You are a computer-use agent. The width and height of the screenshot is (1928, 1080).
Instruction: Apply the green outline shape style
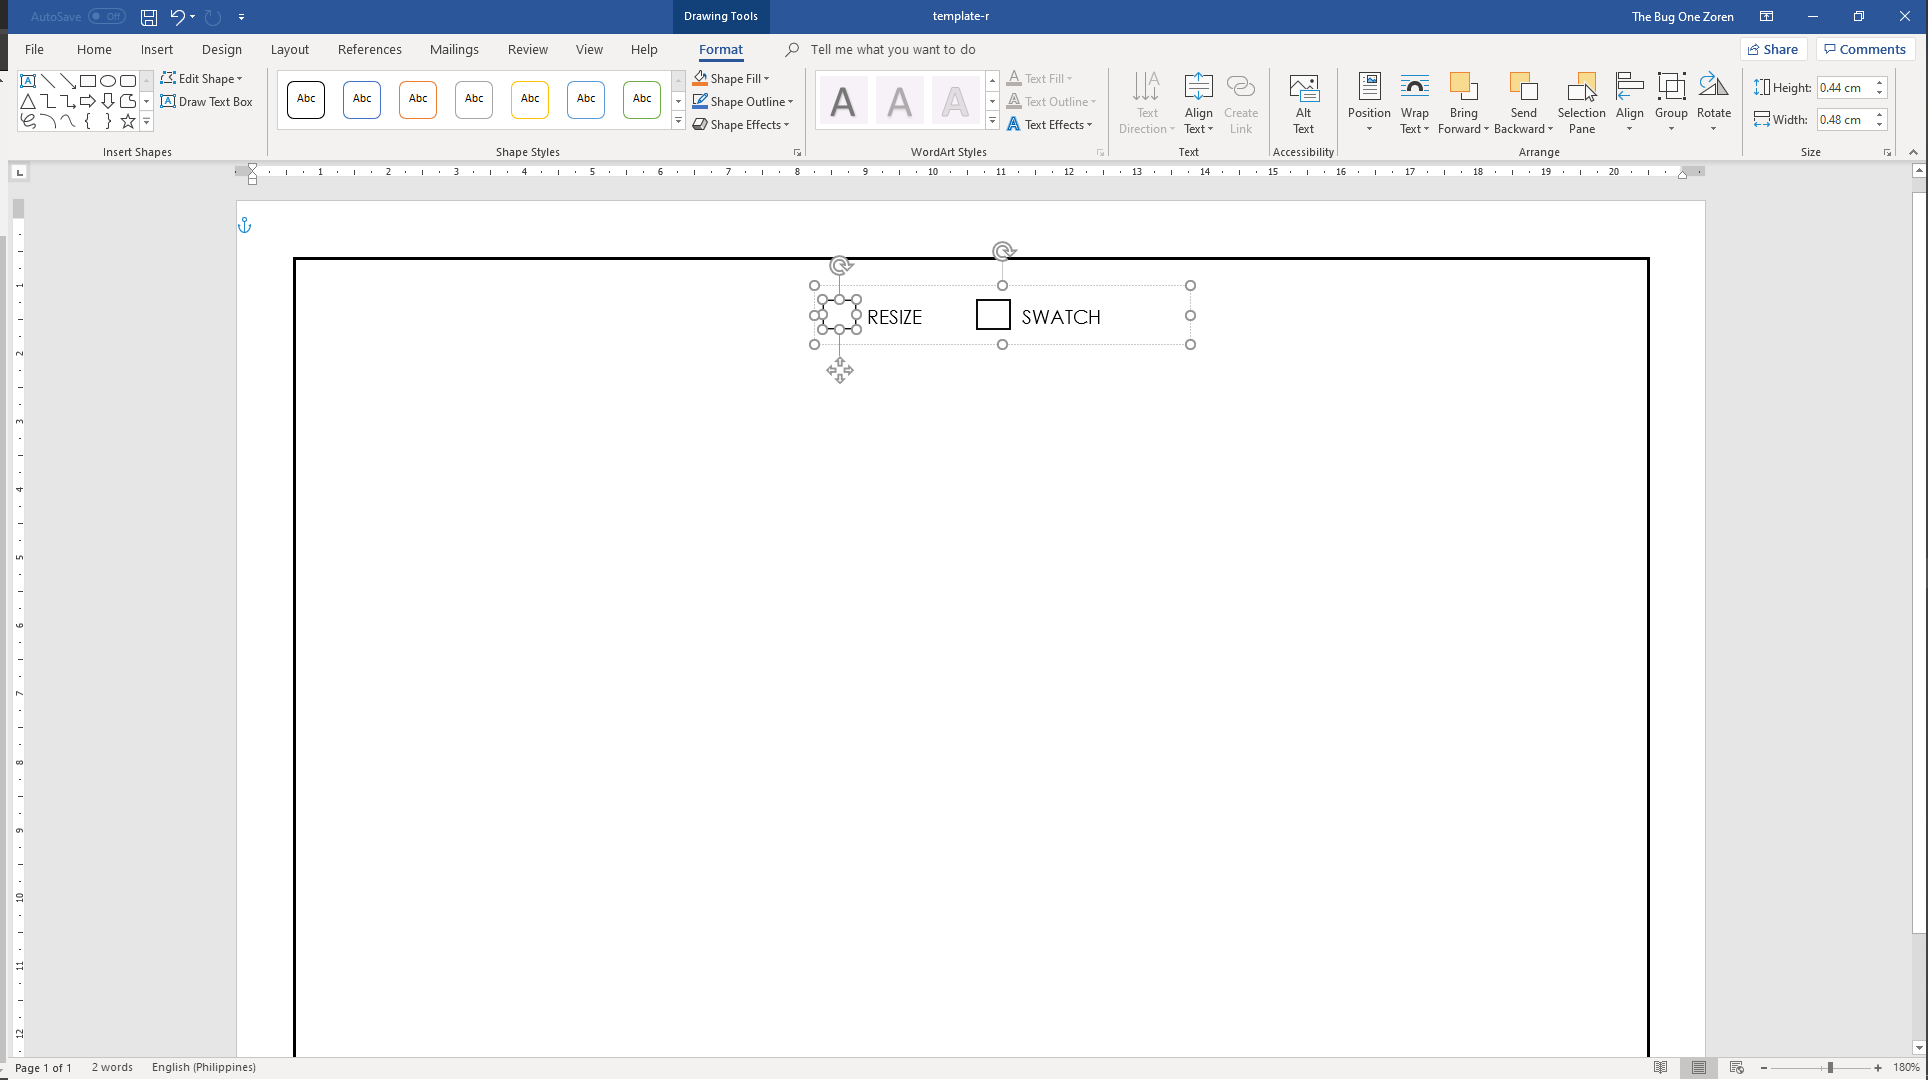tap(642, 99)
